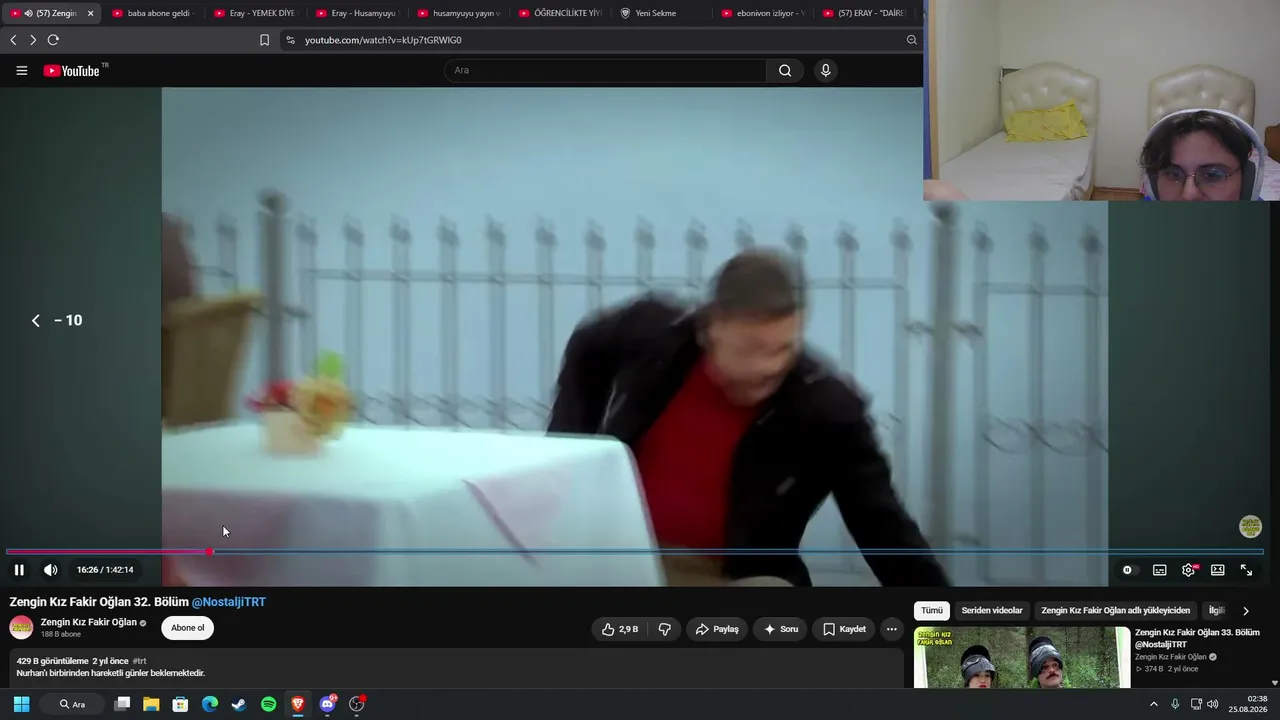The height and width of the screenshot is (720, 1280).
Task: Dislike the video with the thumbs-down button
Action: point(664,629)
